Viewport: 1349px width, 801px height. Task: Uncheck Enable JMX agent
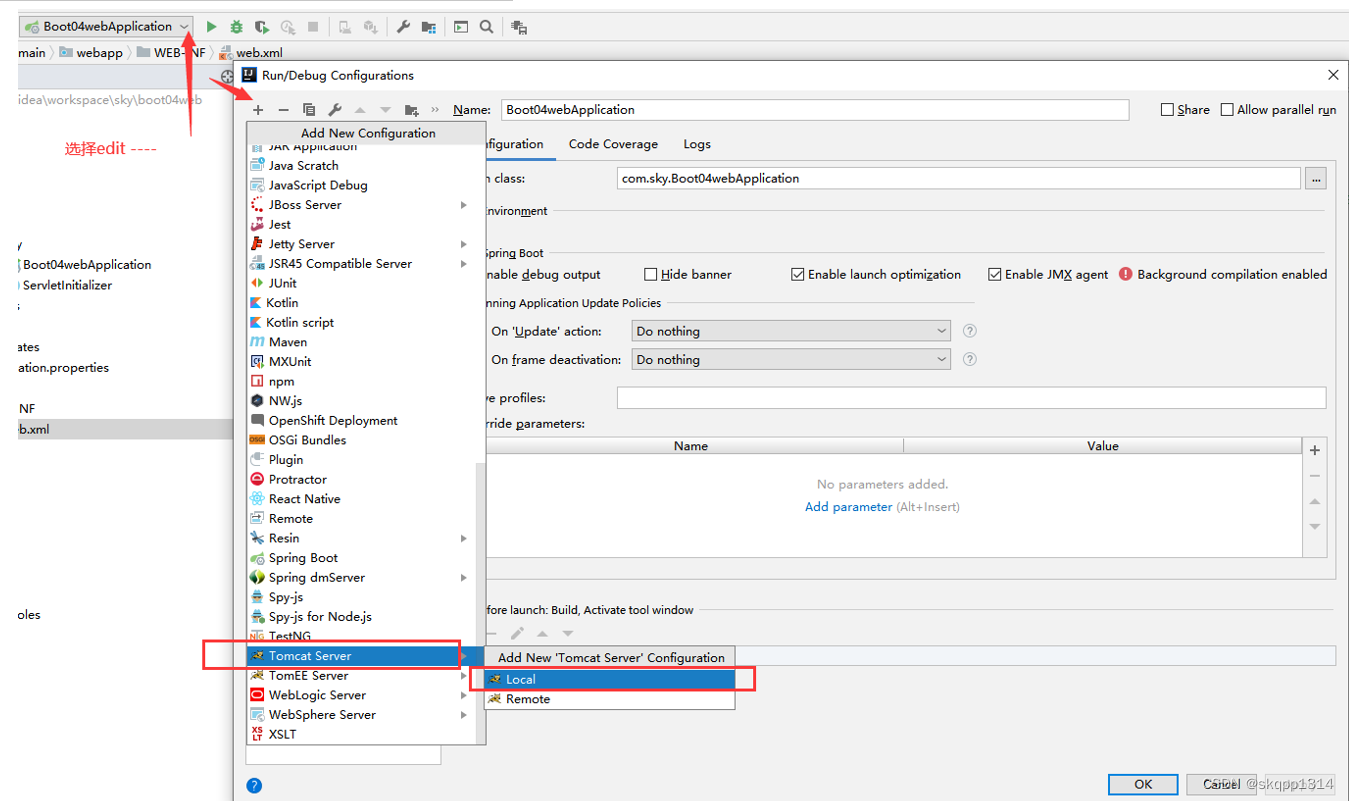tap(995, 274)
